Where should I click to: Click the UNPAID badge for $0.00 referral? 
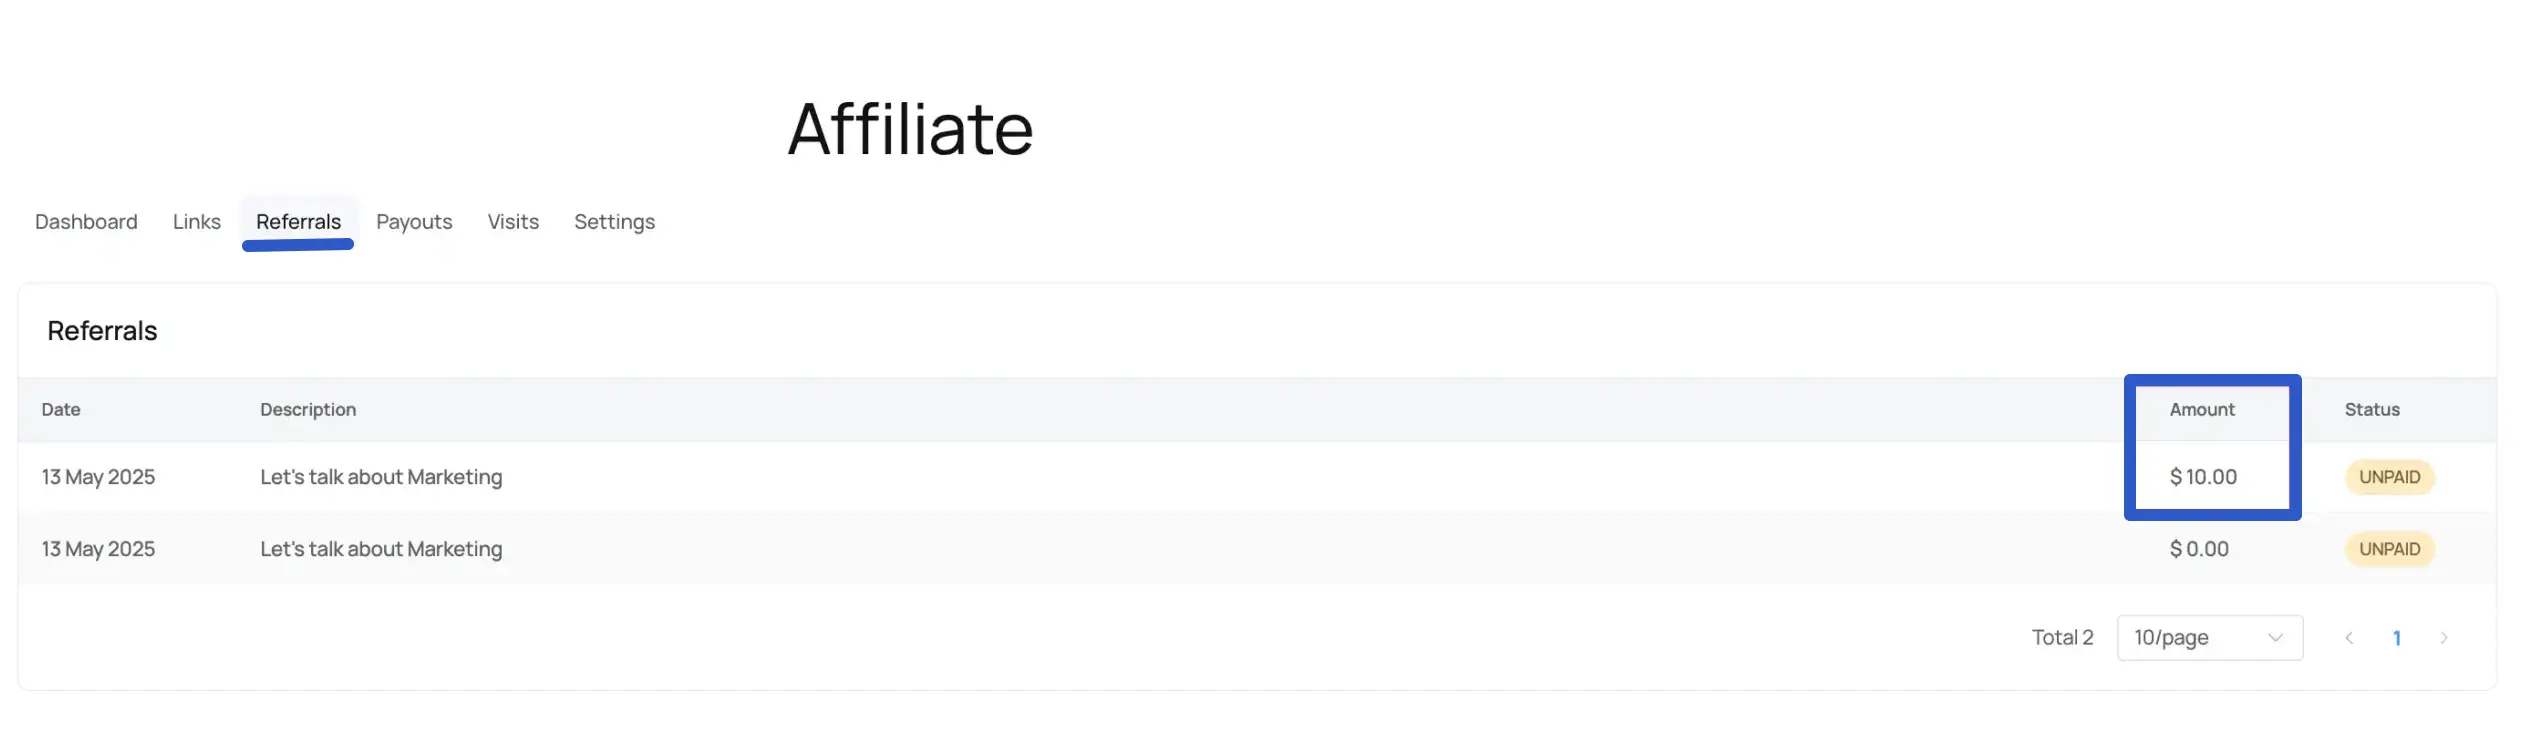click(2389, 549)
